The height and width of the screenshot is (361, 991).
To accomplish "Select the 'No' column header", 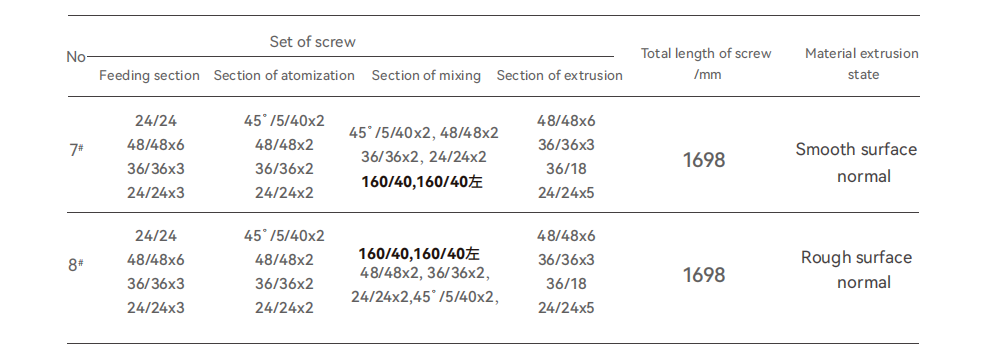I will coord(76,57).
